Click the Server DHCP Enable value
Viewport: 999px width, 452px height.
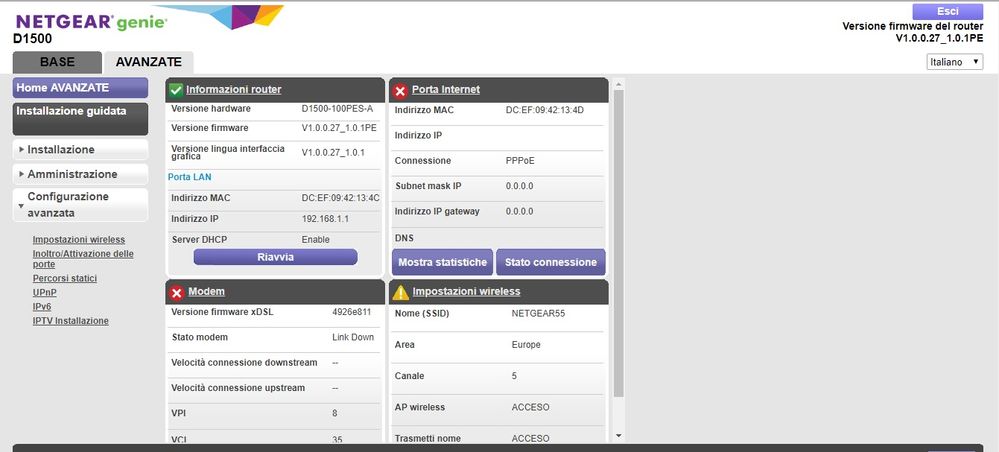[x=315, y=240]
